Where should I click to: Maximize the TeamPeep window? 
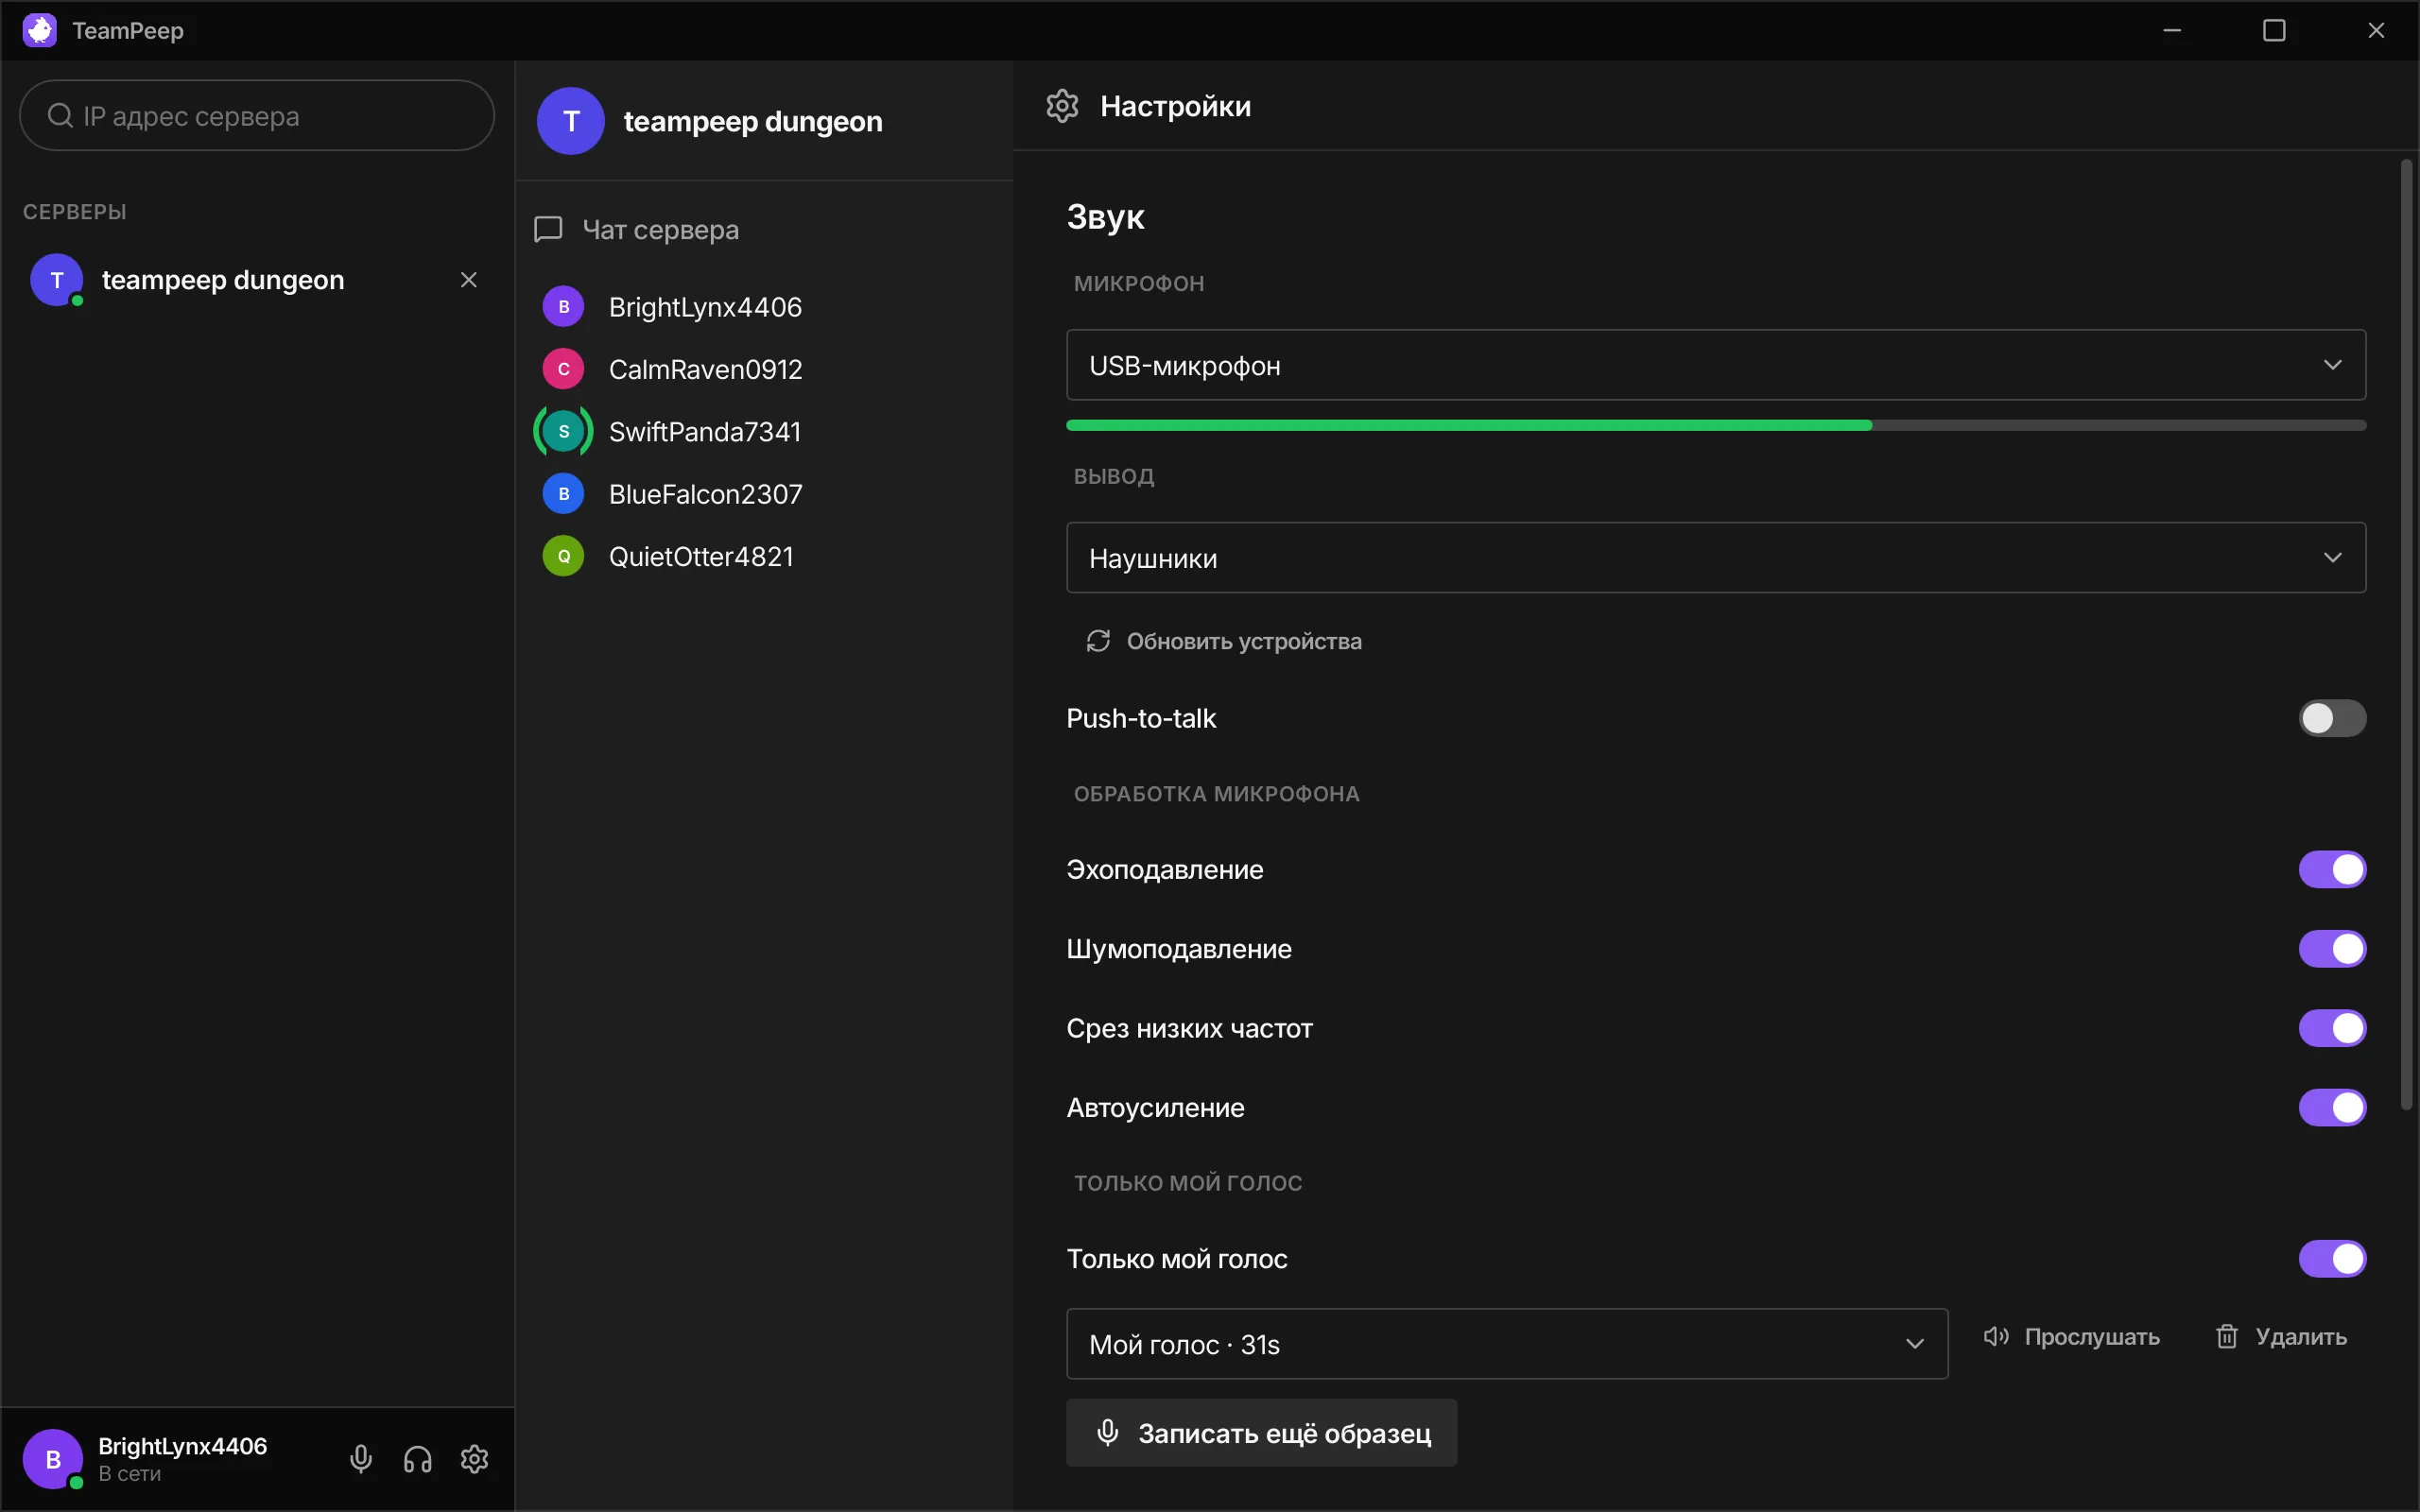[2274, 30]
